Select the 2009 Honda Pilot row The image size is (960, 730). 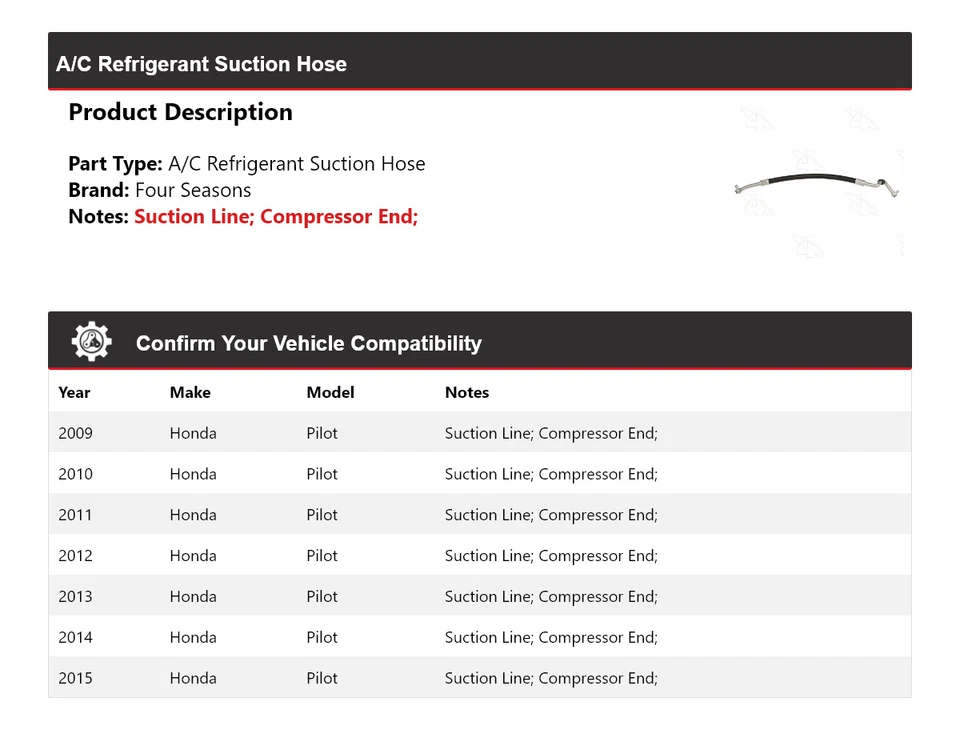point(480,433)
